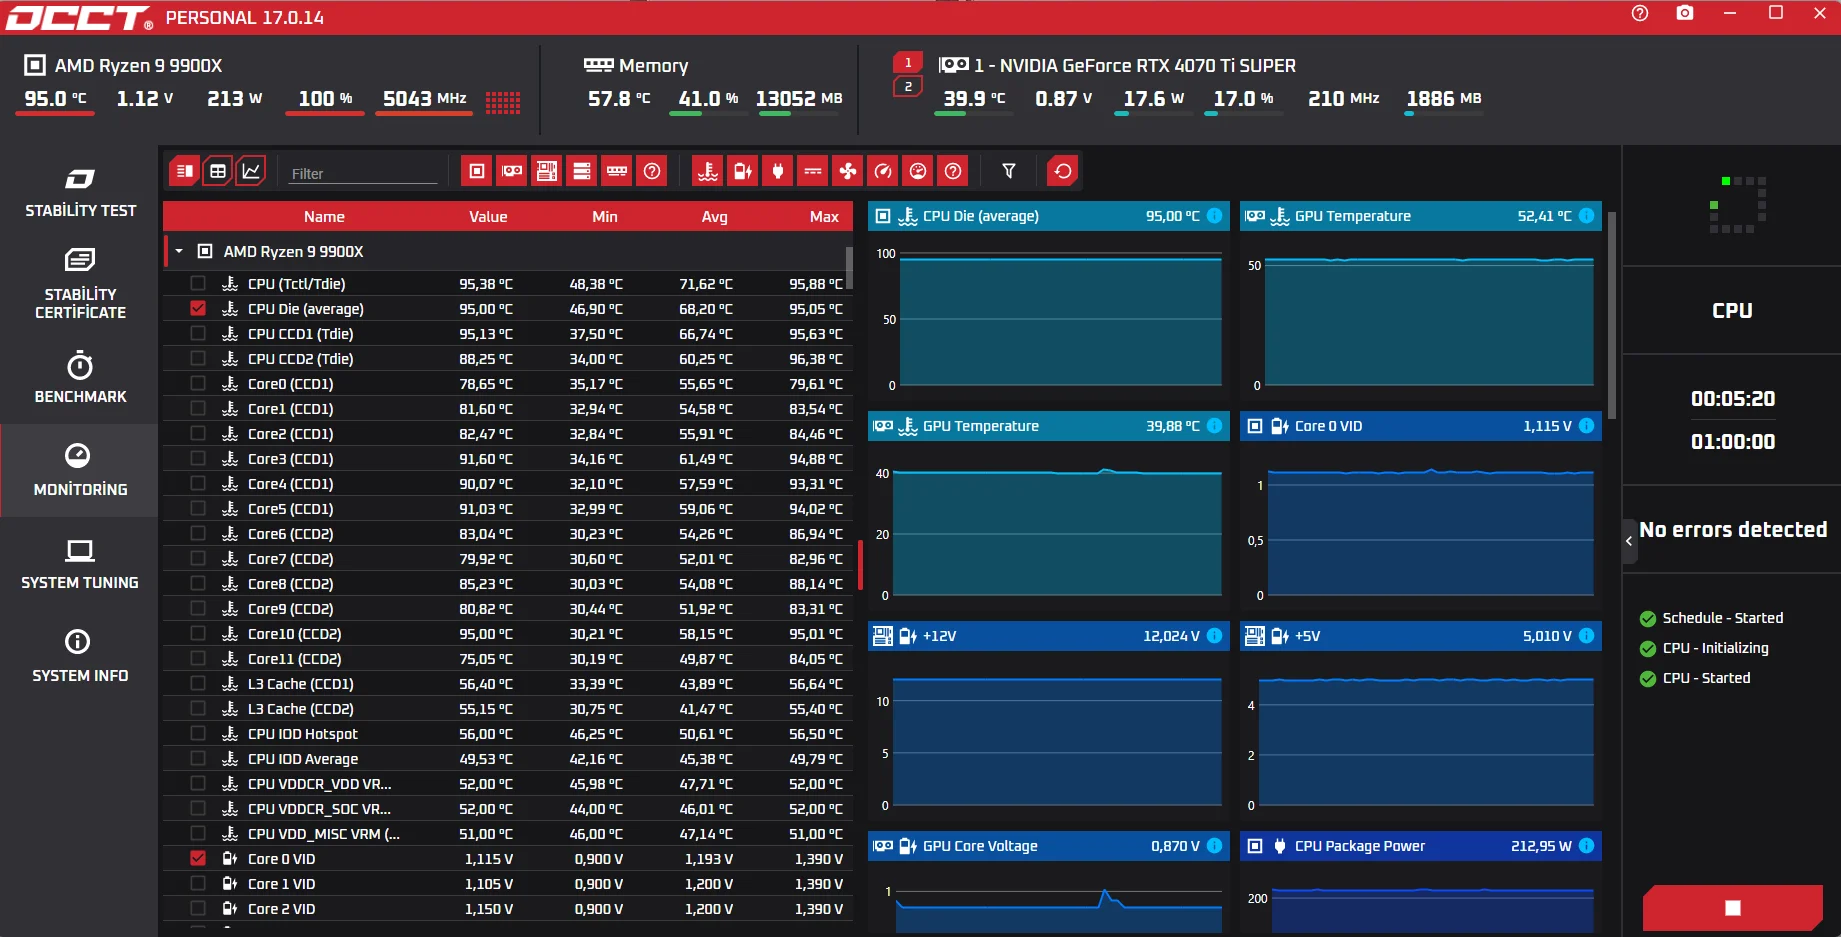
Task: Sort table by the Name column
Action: (x=324, y=217)
